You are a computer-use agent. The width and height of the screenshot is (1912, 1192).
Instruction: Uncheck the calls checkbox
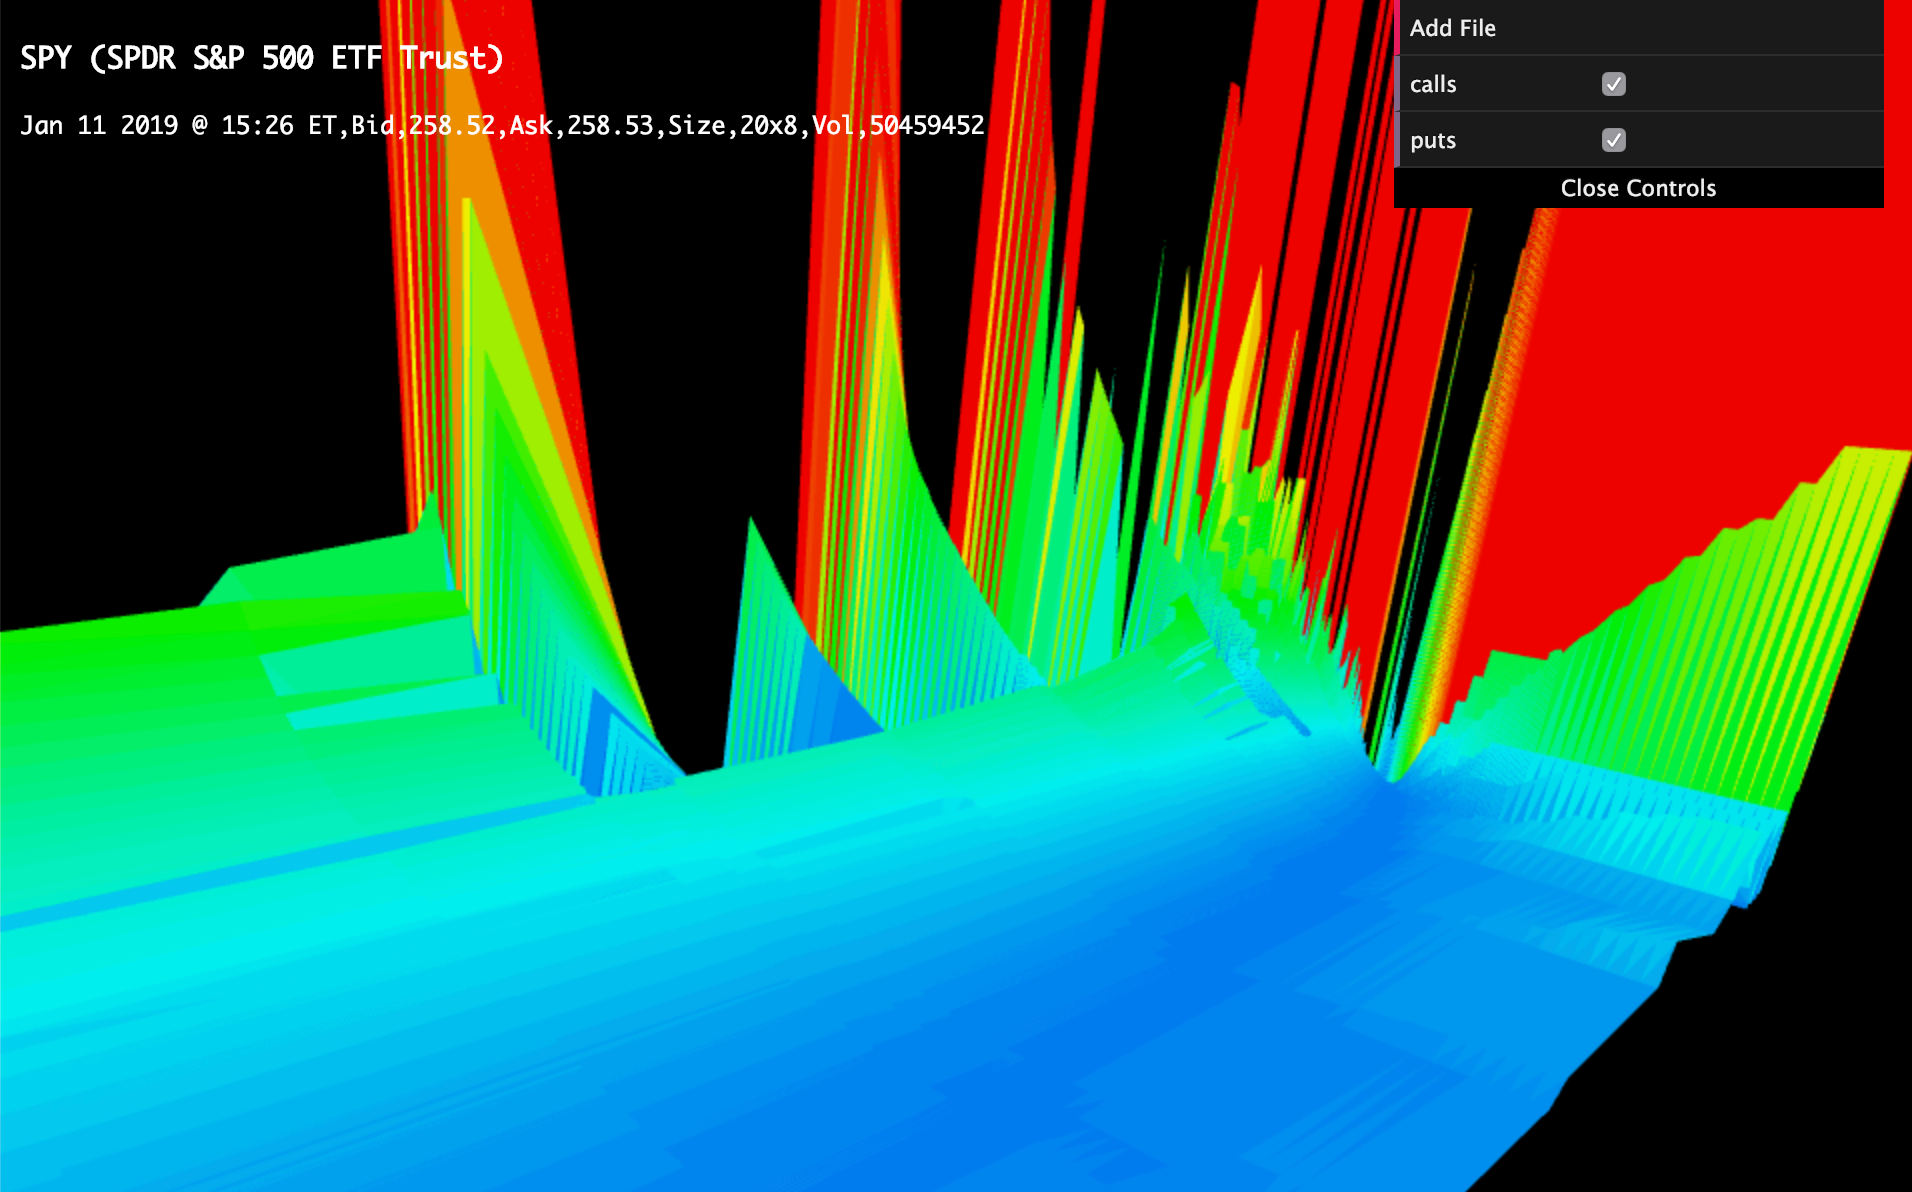coord(1613,84)
